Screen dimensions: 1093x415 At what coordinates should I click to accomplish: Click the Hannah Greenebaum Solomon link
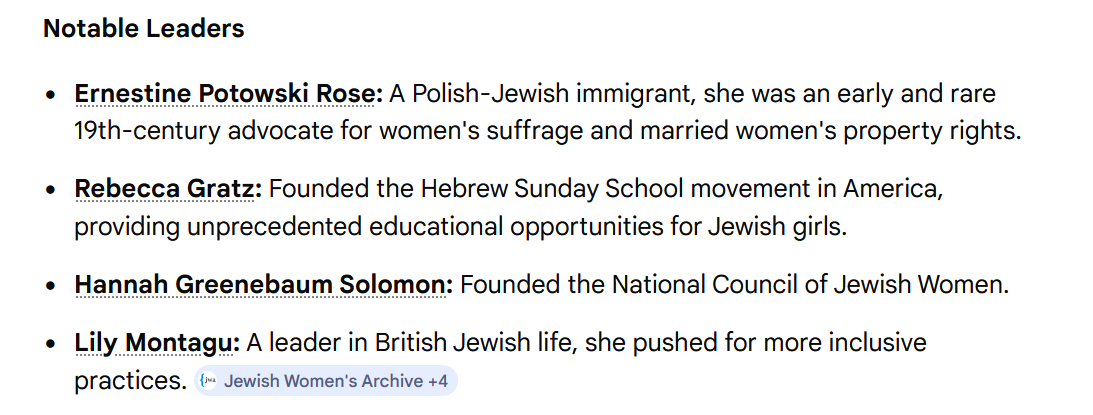pos(263,284)
